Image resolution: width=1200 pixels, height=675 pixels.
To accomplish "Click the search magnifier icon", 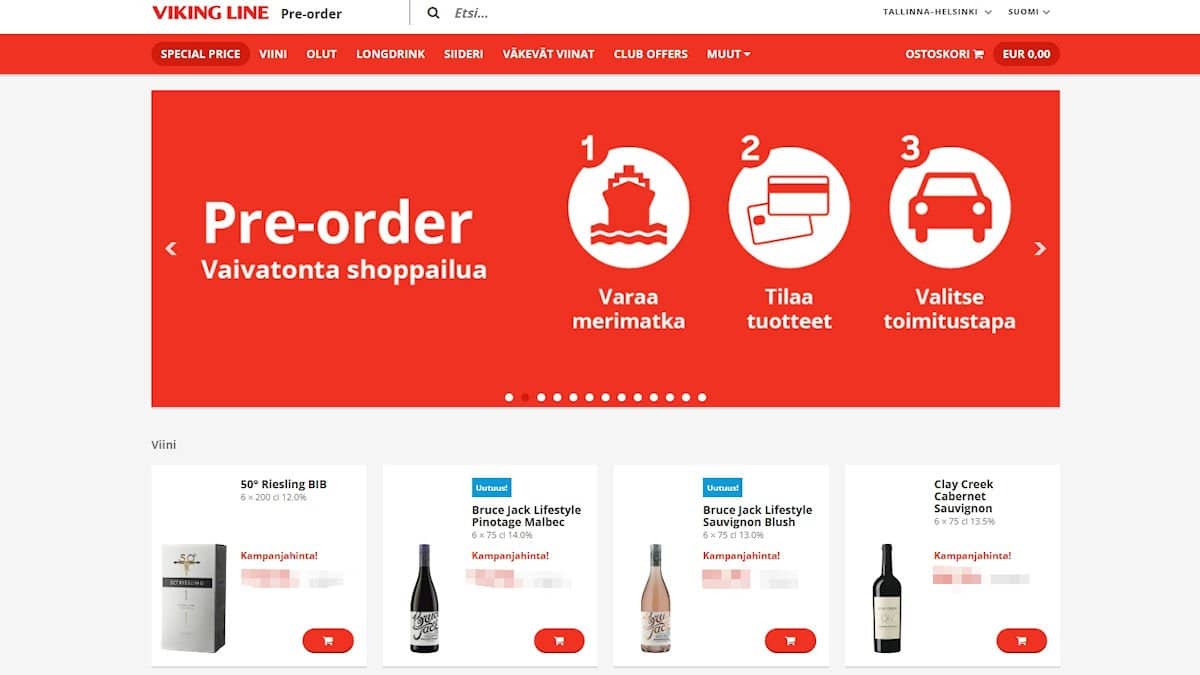I will 433,13.
